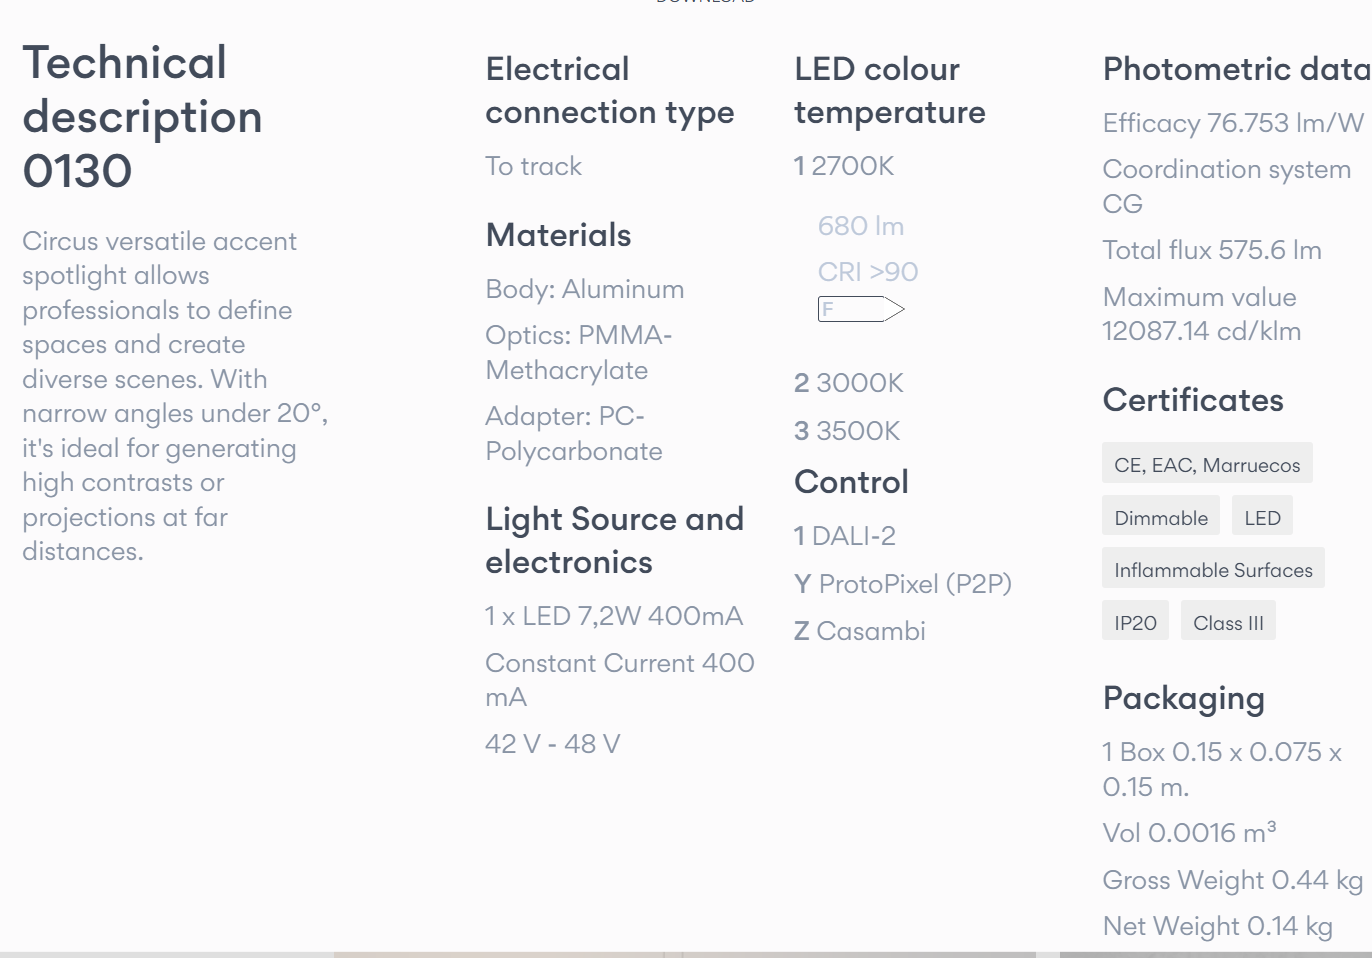Click the Dimmable certificate tag

tap(1160, 518)
